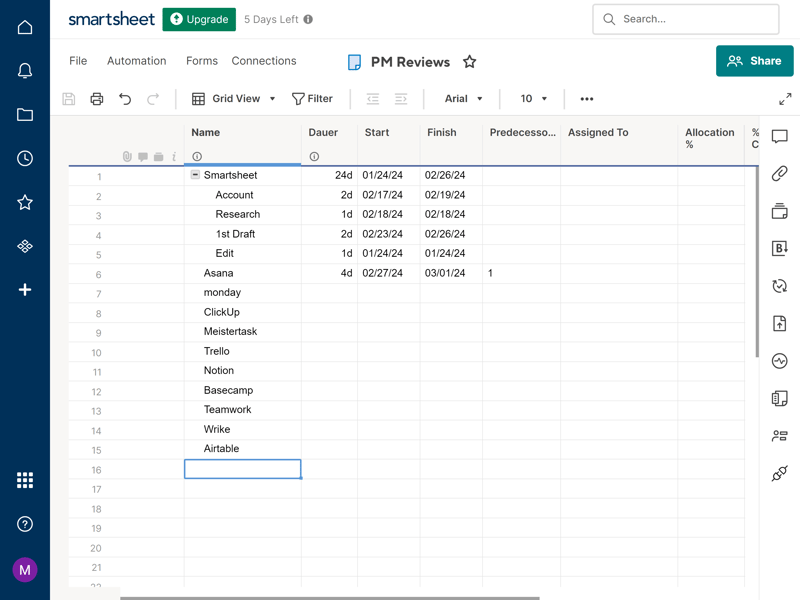Star PM Reviews as favorite
Viewport: 800px width, 600px height.
point(469,62)
